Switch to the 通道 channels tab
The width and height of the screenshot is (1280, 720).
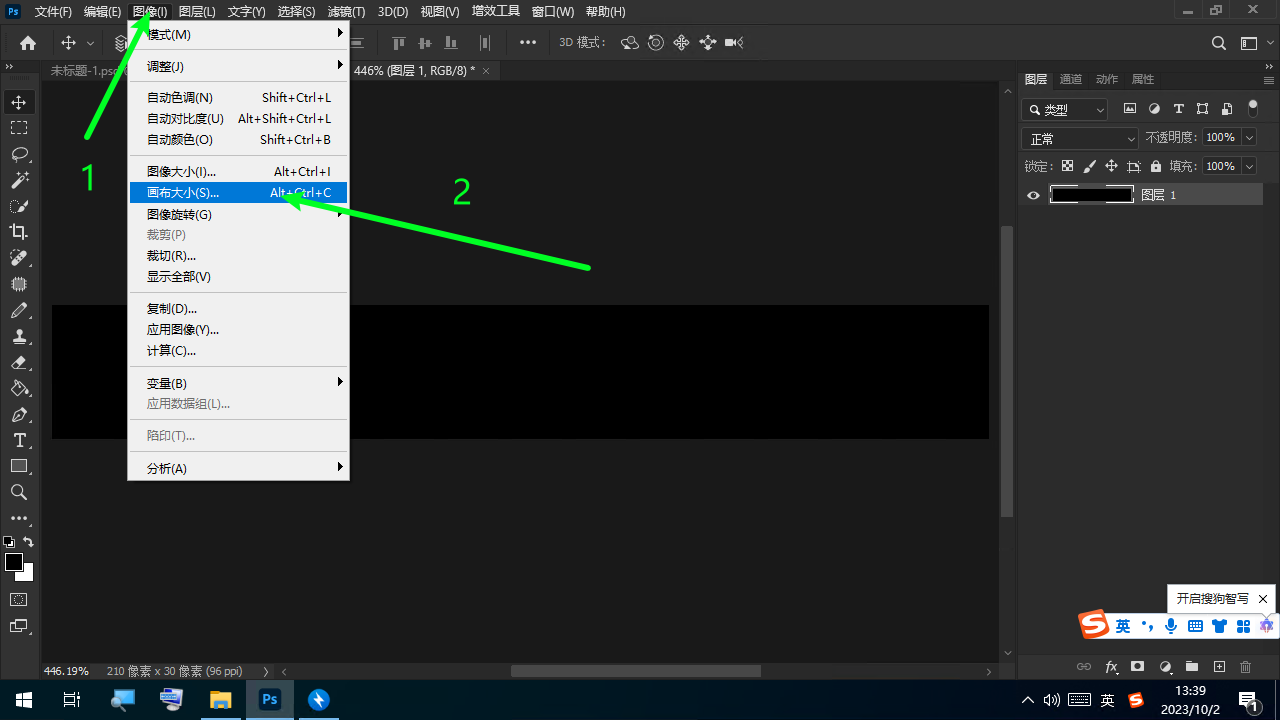point(1071,79)
